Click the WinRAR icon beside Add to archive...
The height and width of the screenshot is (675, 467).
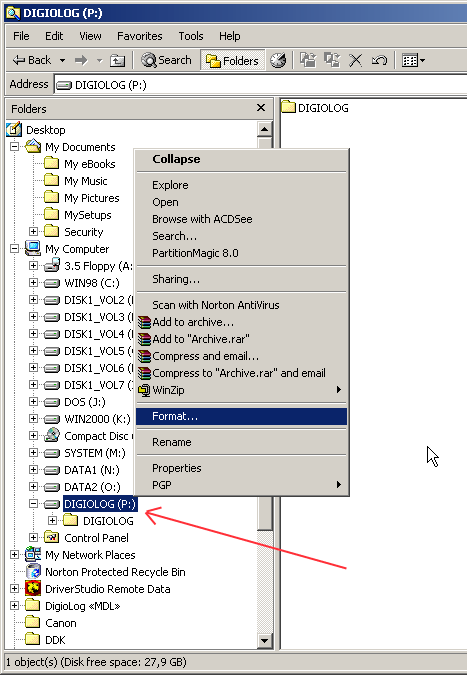(x=145, y=322)
